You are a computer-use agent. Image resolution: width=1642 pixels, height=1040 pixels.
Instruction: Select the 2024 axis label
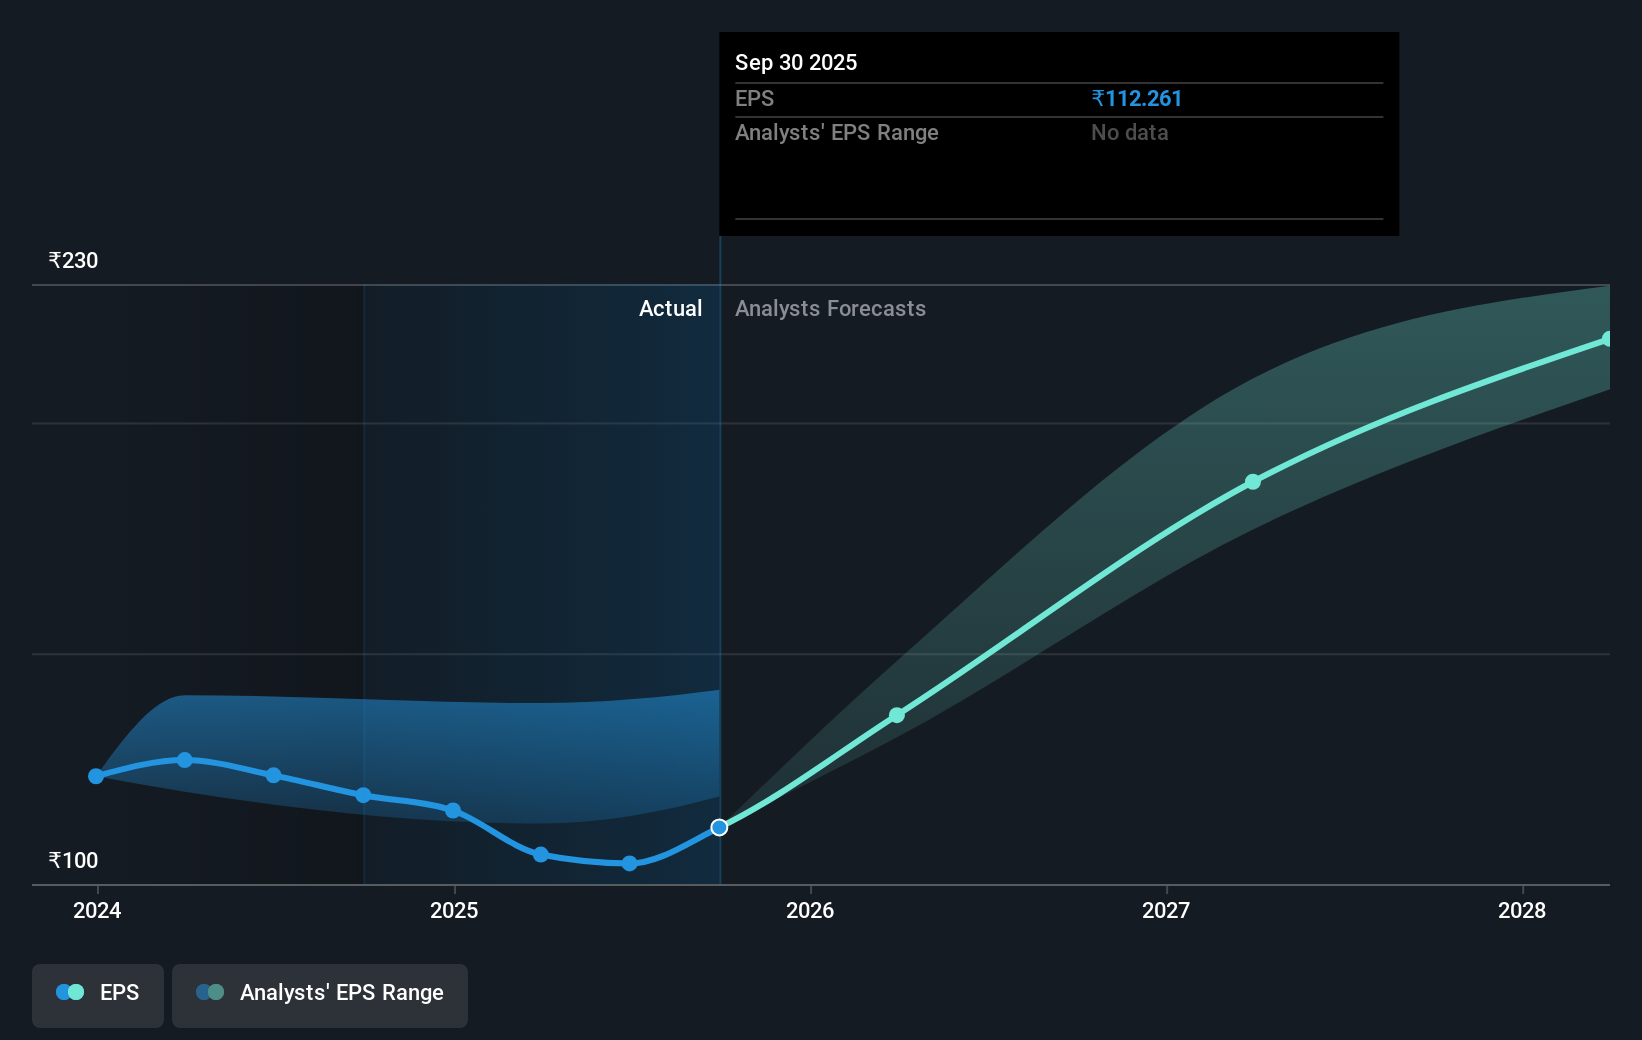click(96, 911)
